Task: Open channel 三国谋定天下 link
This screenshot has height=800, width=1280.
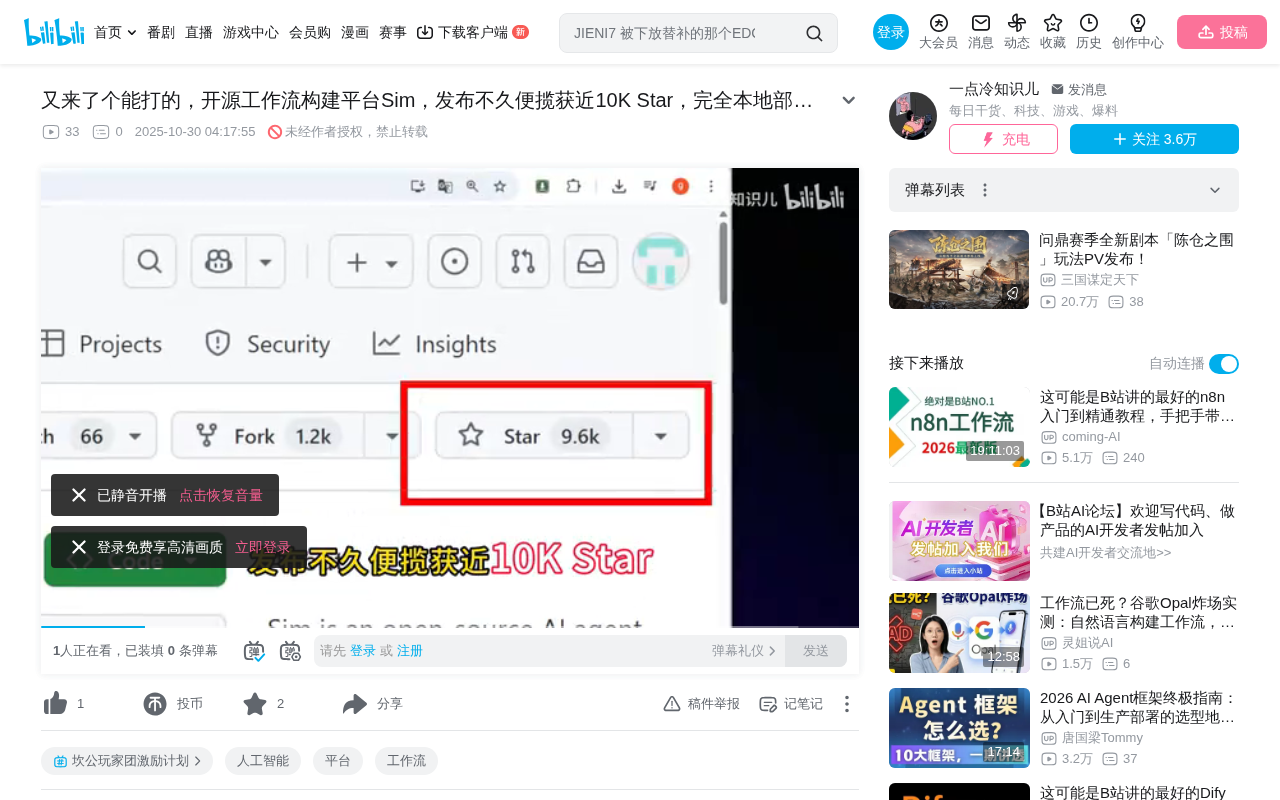Action: coord(1100,280)
